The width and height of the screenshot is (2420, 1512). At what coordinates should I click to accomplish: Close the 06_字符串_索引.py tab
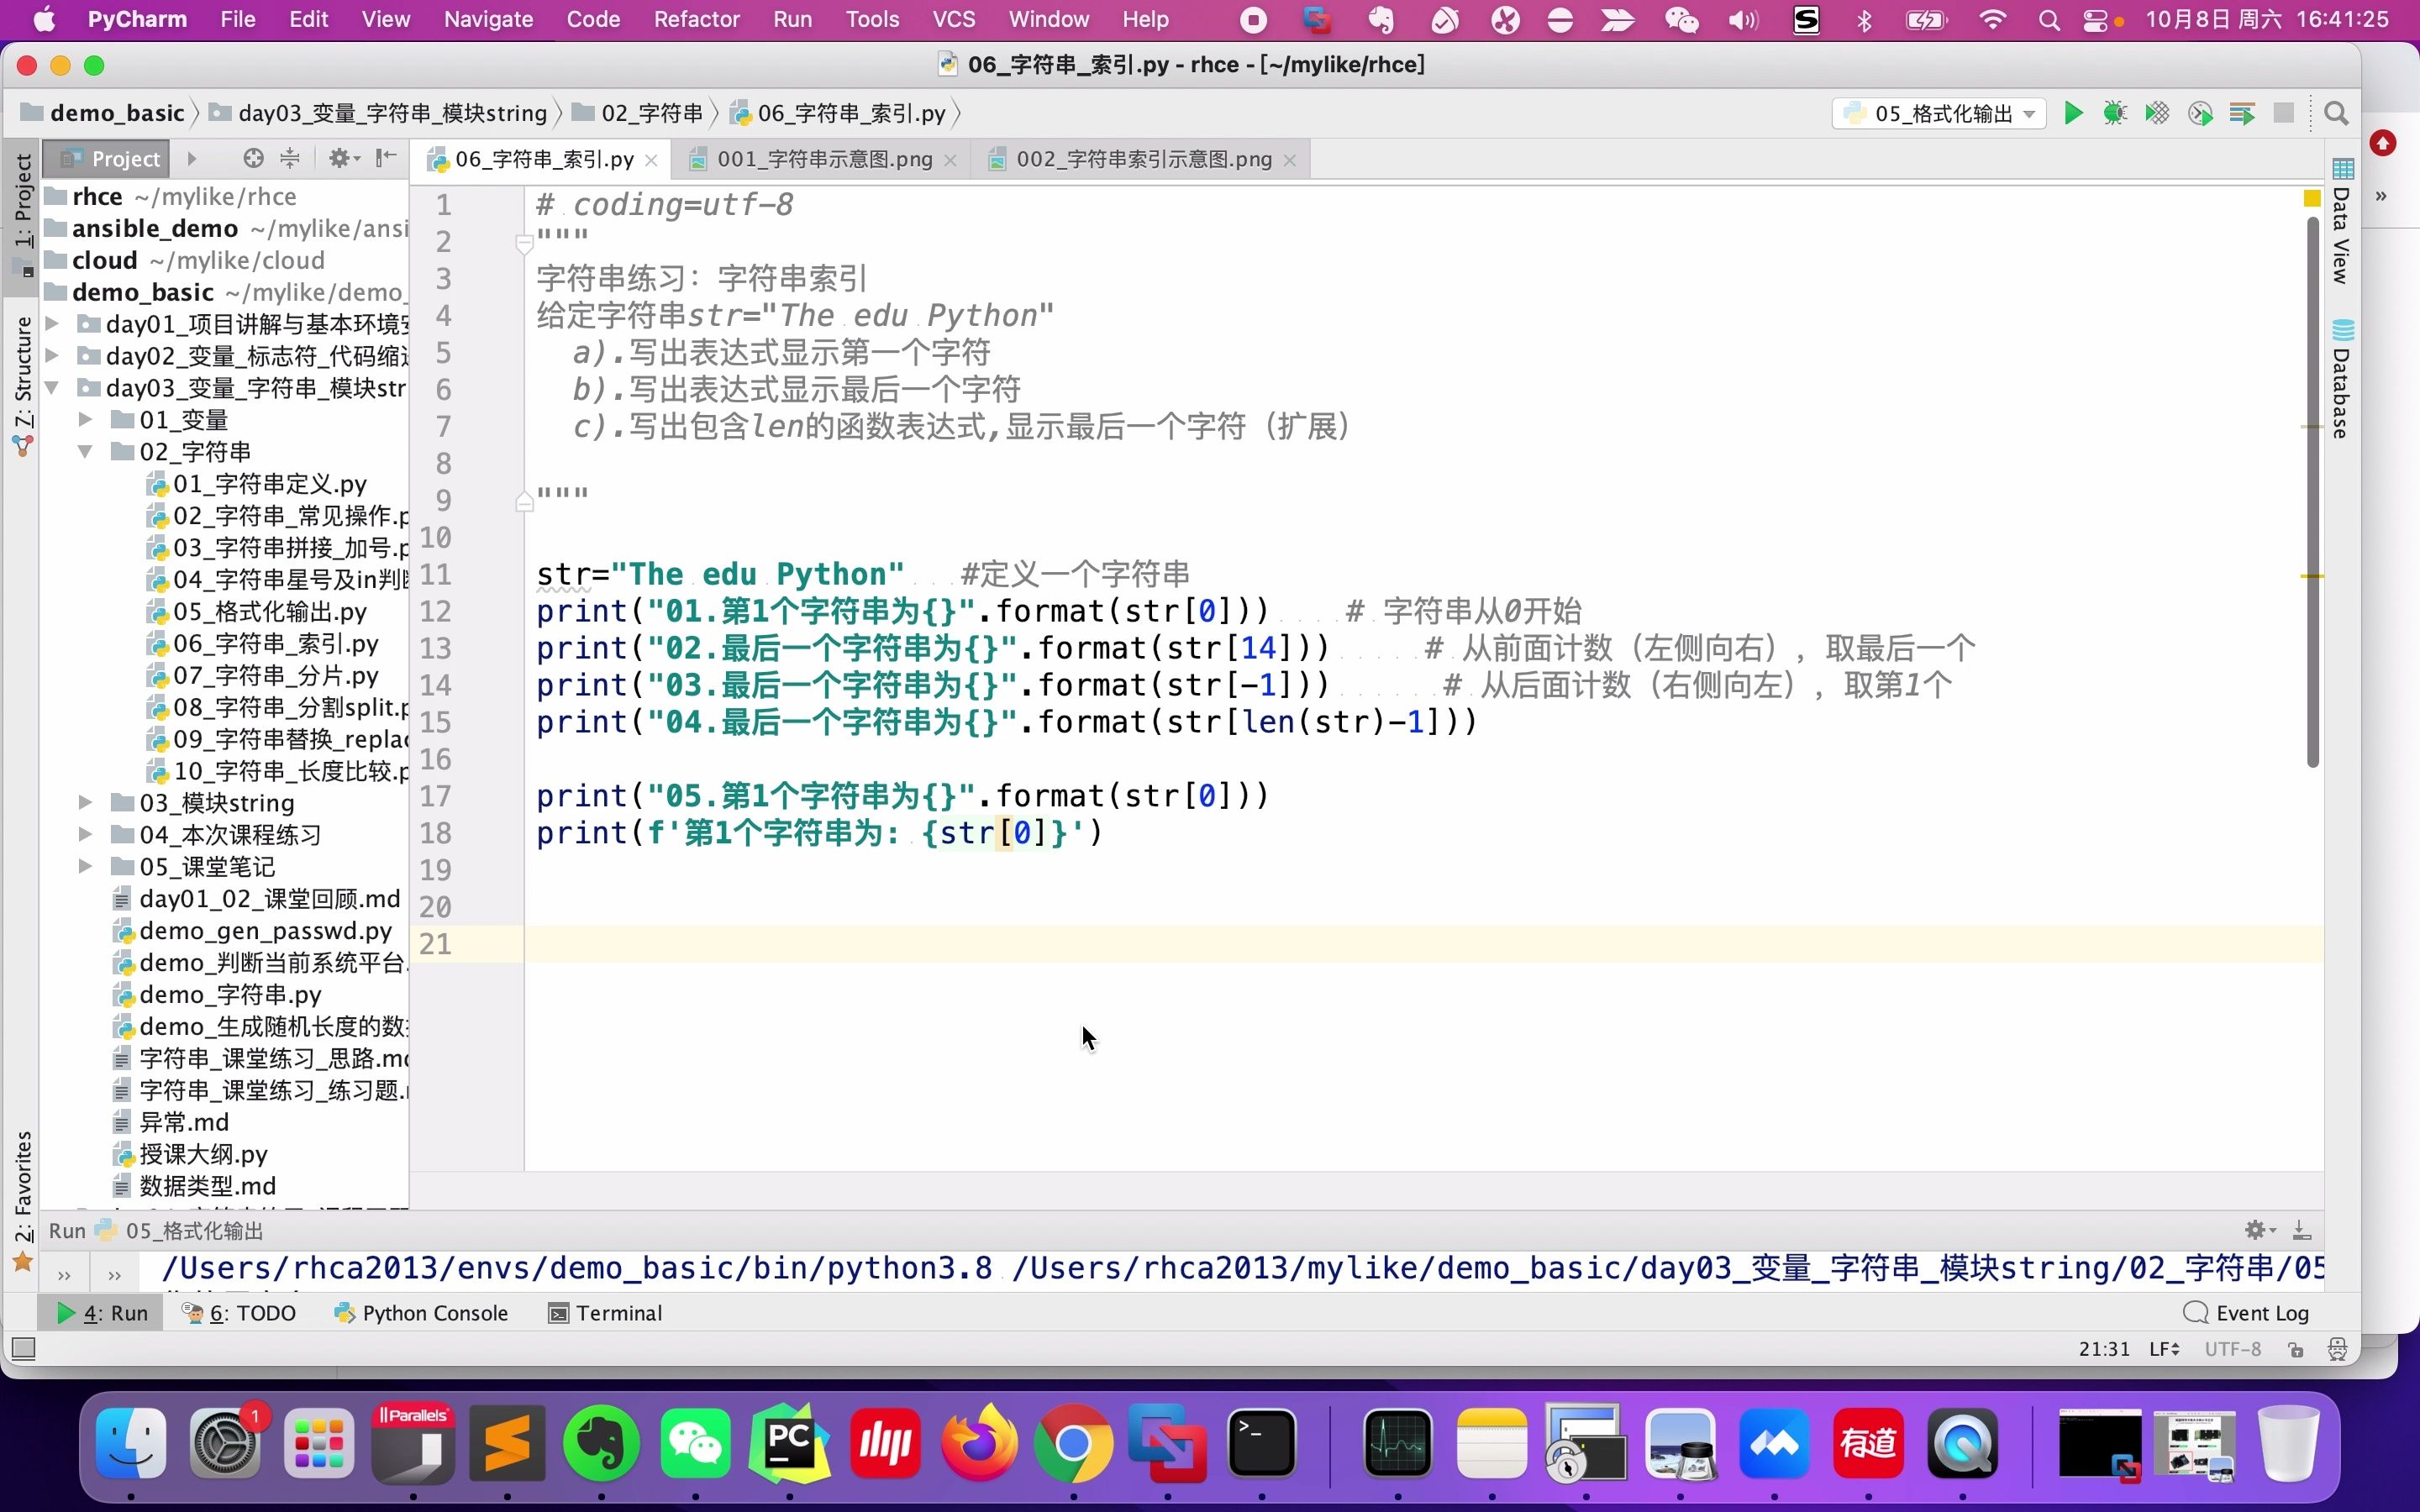coord(651,160)
